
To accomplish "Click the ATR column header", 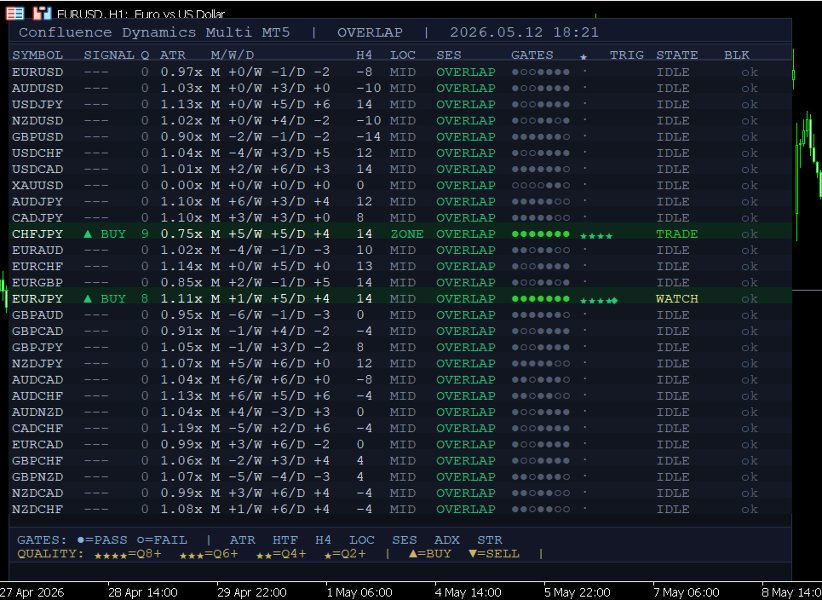I will (172, 55).
